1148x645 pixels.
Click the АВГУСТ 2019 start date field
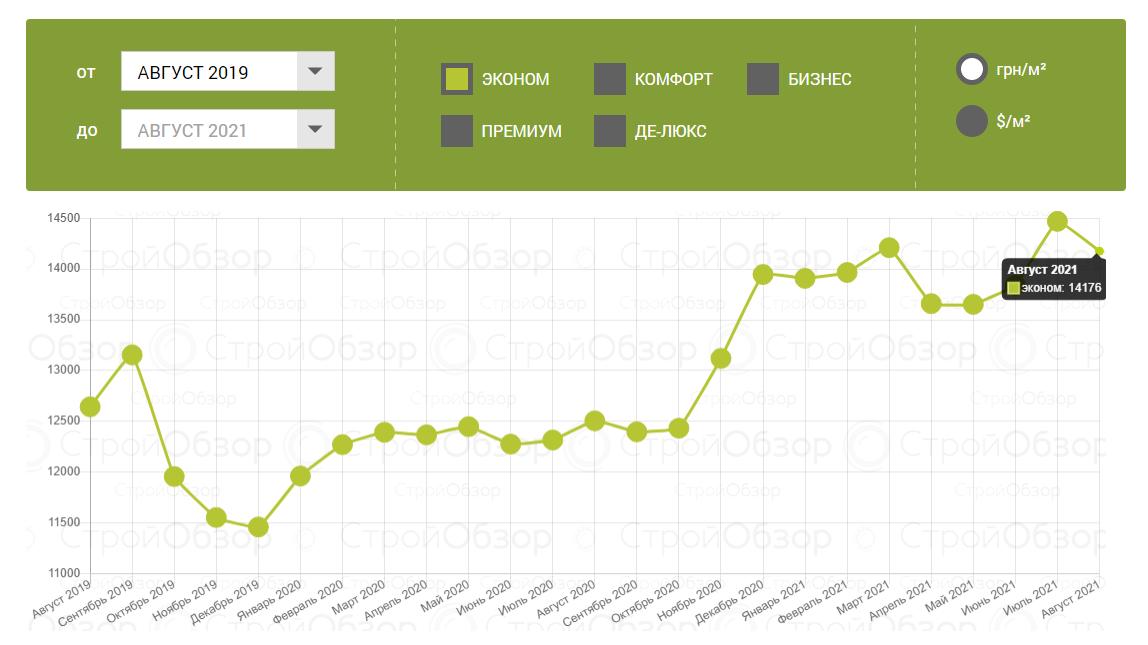coord(210,72)
